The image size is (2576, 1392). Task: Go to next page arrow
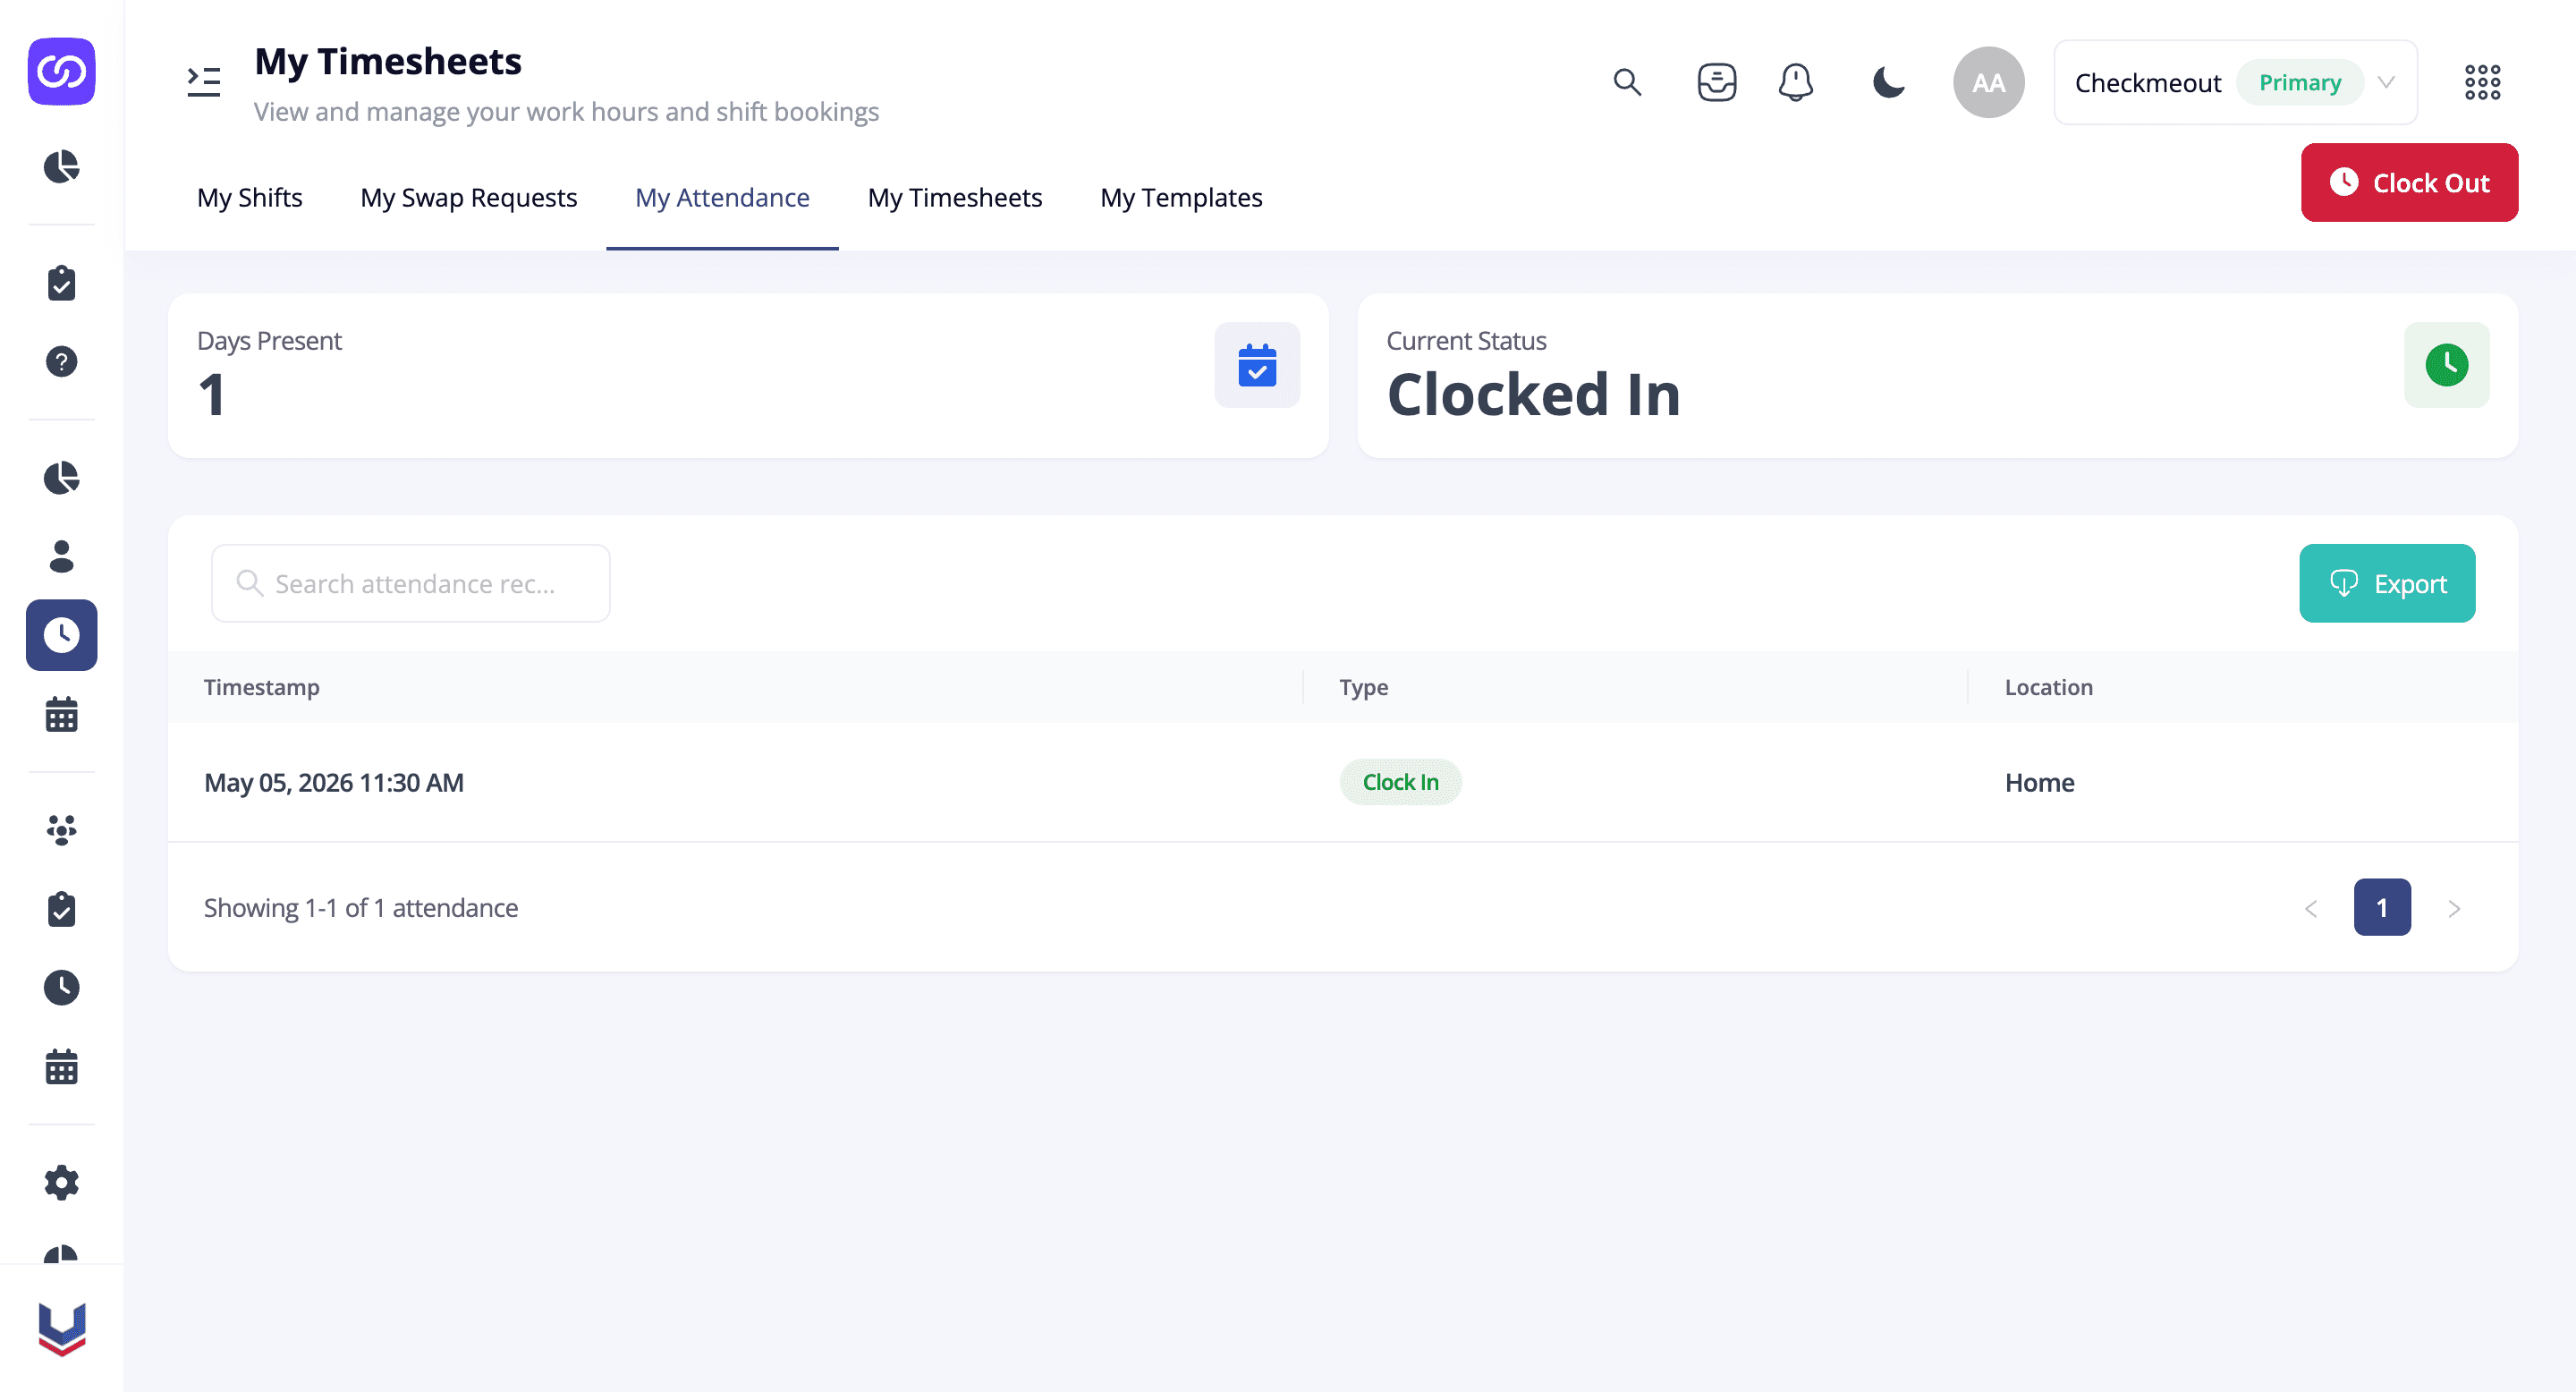[2454, 908]
